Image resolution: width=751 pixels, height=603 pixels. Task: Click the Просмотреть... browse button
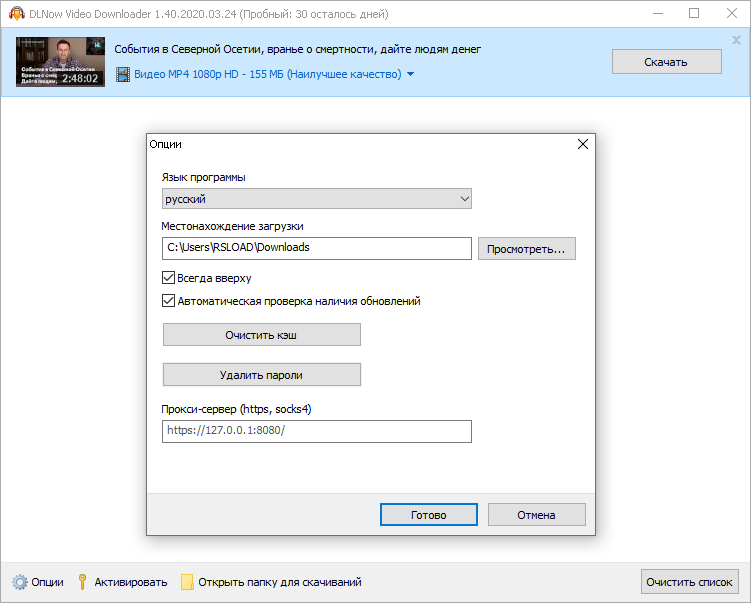coord(526,249)
